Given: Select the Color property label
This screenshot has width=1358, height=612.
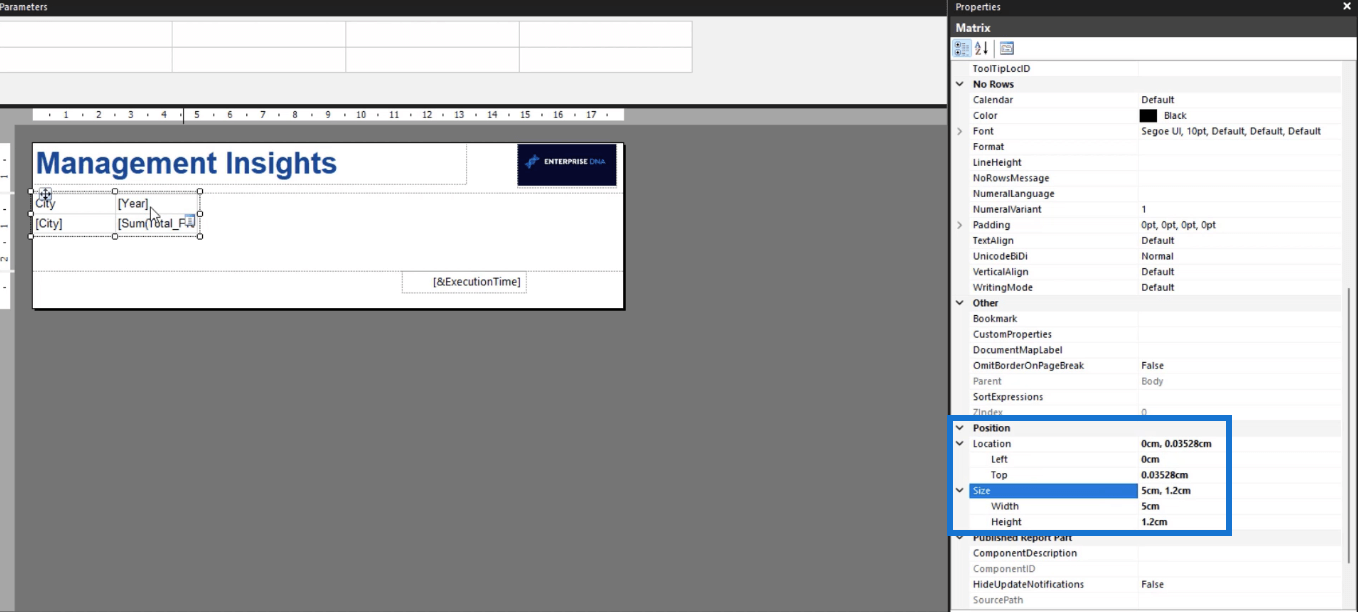Looking at the screenshot, I should pyautogui.click(x=985, y=116).
